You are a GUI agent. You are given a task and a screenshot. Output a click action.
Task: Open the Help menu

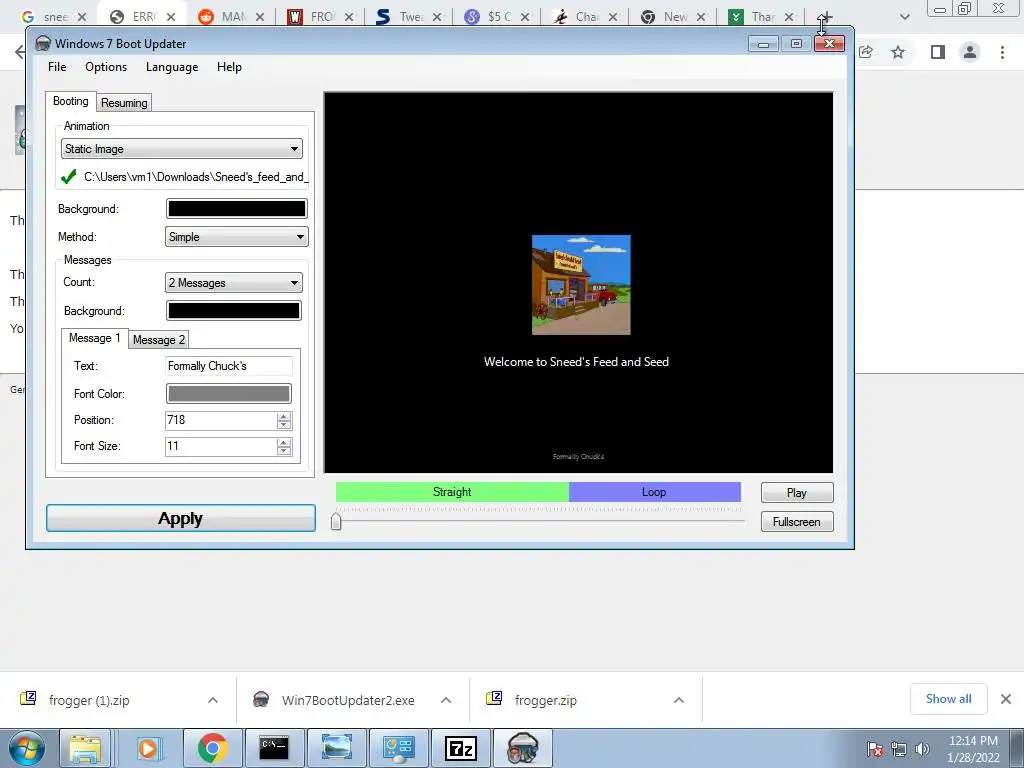pos(229,67)
